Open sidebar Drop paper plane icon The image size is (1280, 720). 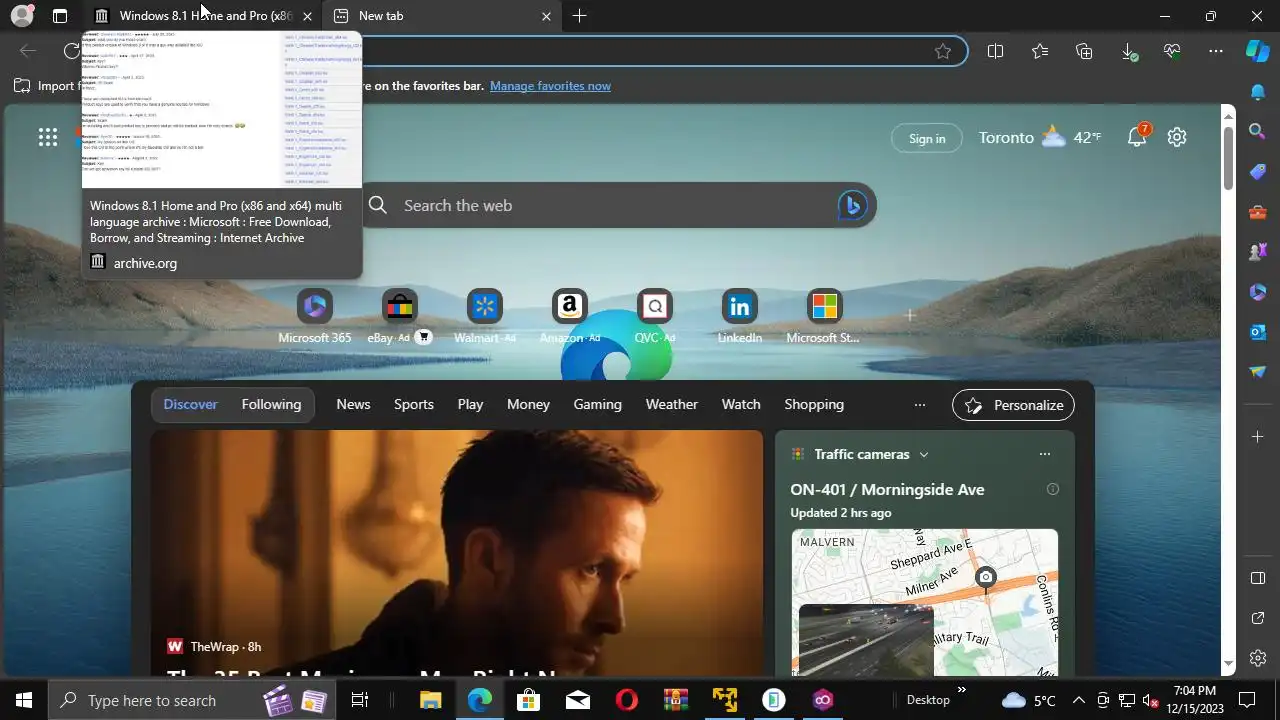[1258, 372]
